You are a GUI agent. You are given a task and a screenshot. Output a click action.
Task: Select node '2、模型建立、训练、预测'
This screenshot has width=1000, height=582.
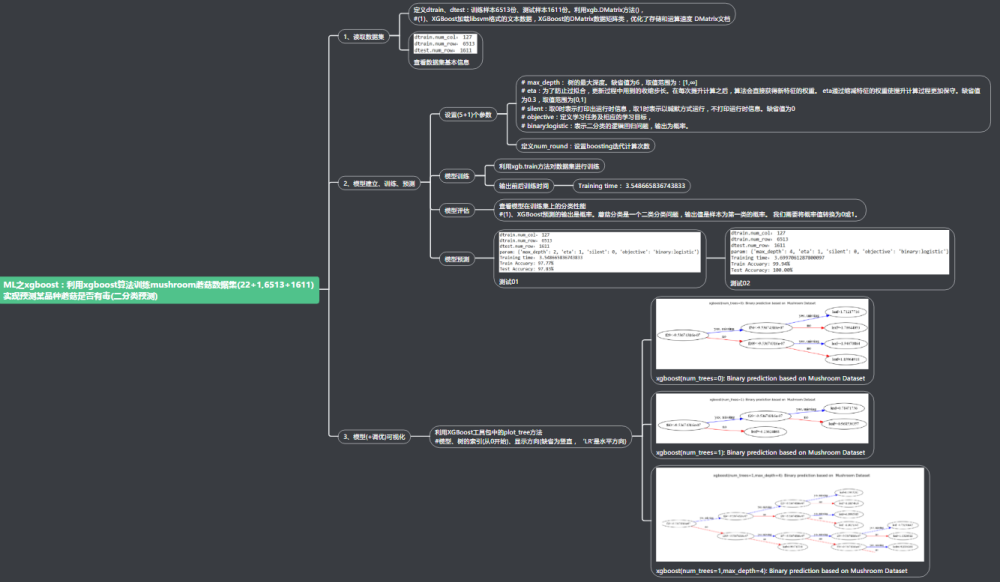(x=379, y=184)
